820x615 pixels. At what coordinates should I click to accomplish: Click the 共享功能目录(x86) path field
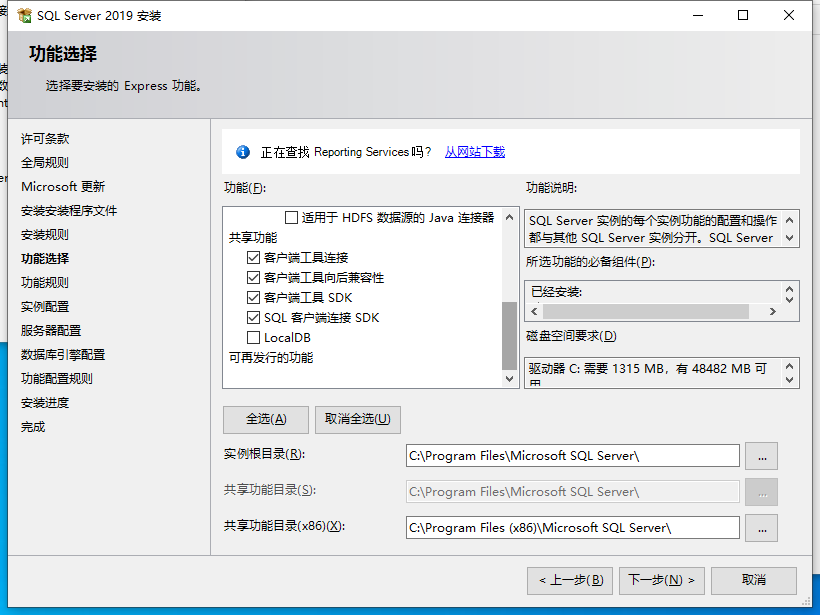(x=573, y=528)
